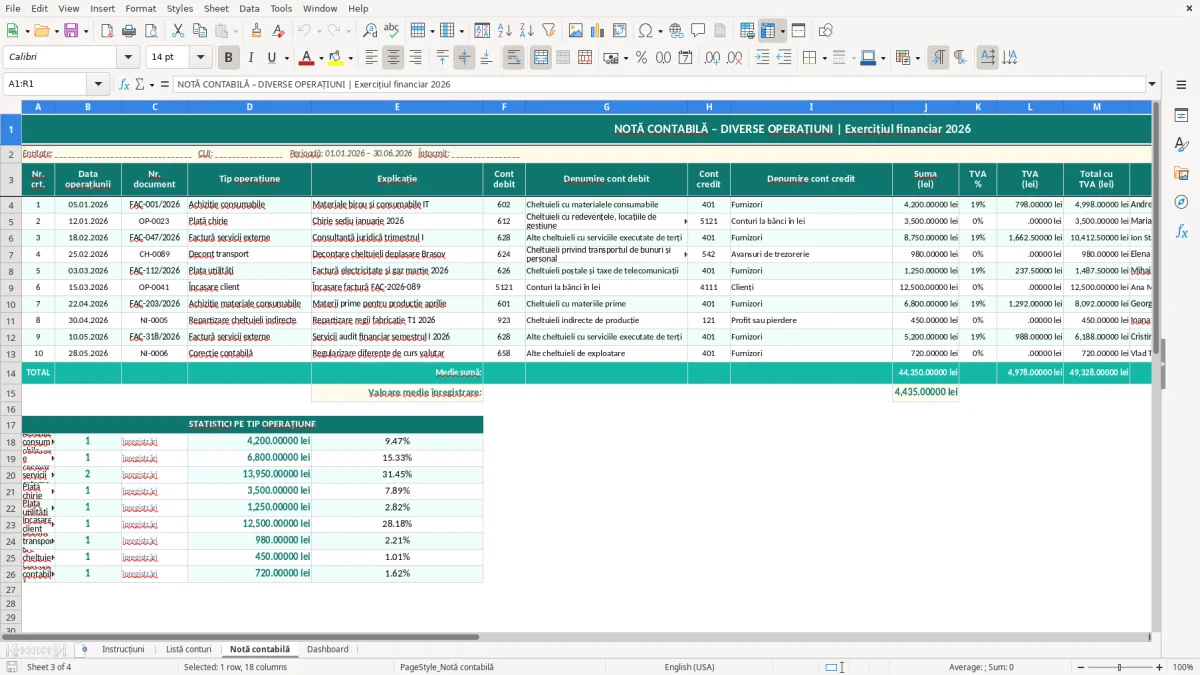Toggle left-to-right text direction
Image resolution: width=1200 pixels, height=675 pixels.
point(938,58)
